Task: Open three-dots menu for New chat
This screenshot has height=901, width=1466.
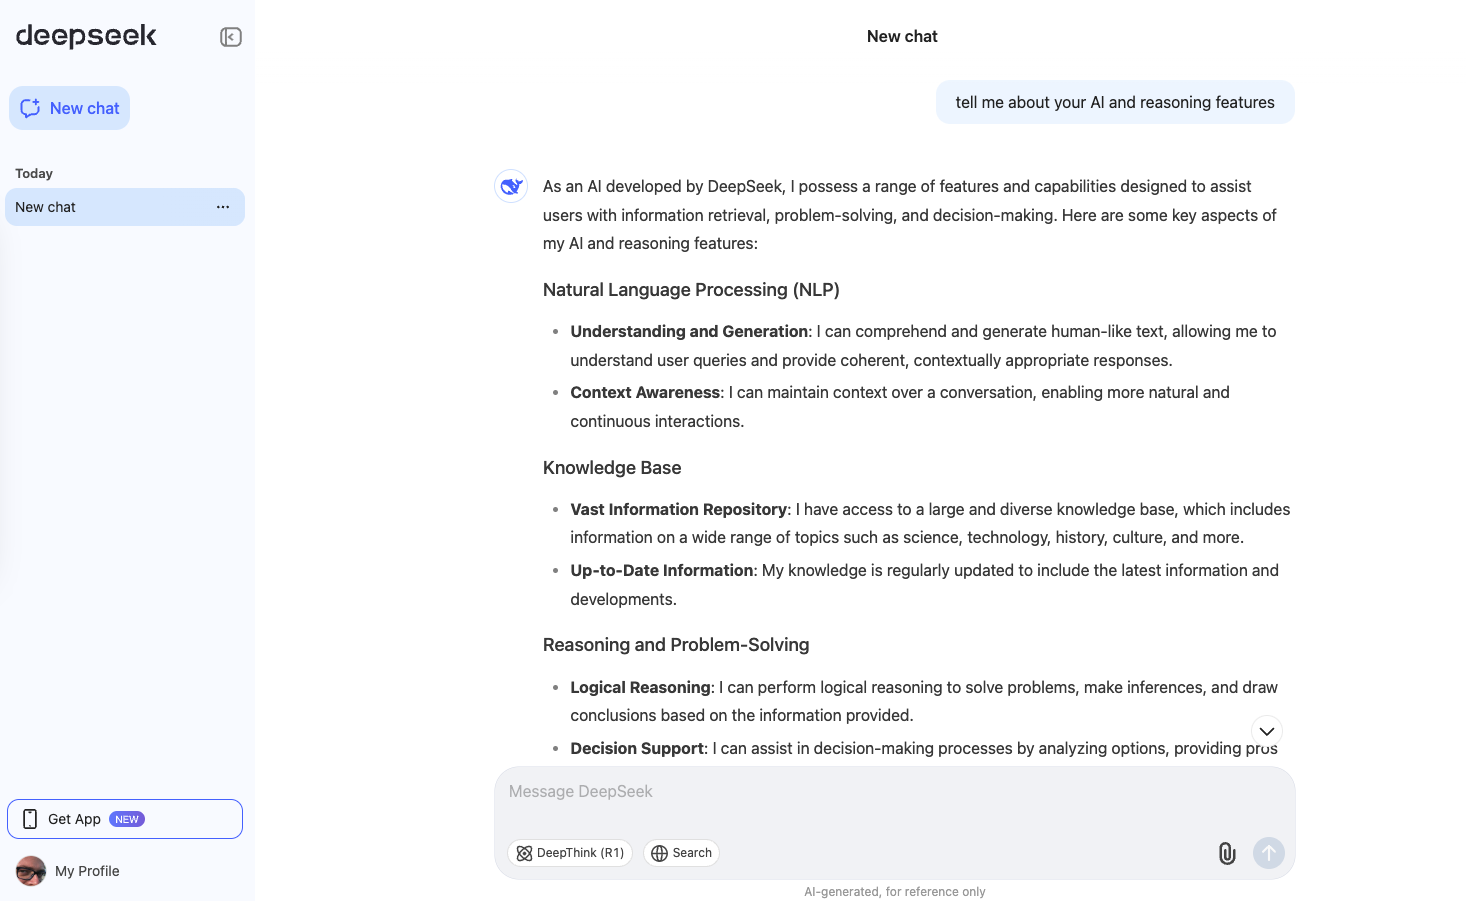Action: [223, 207]
